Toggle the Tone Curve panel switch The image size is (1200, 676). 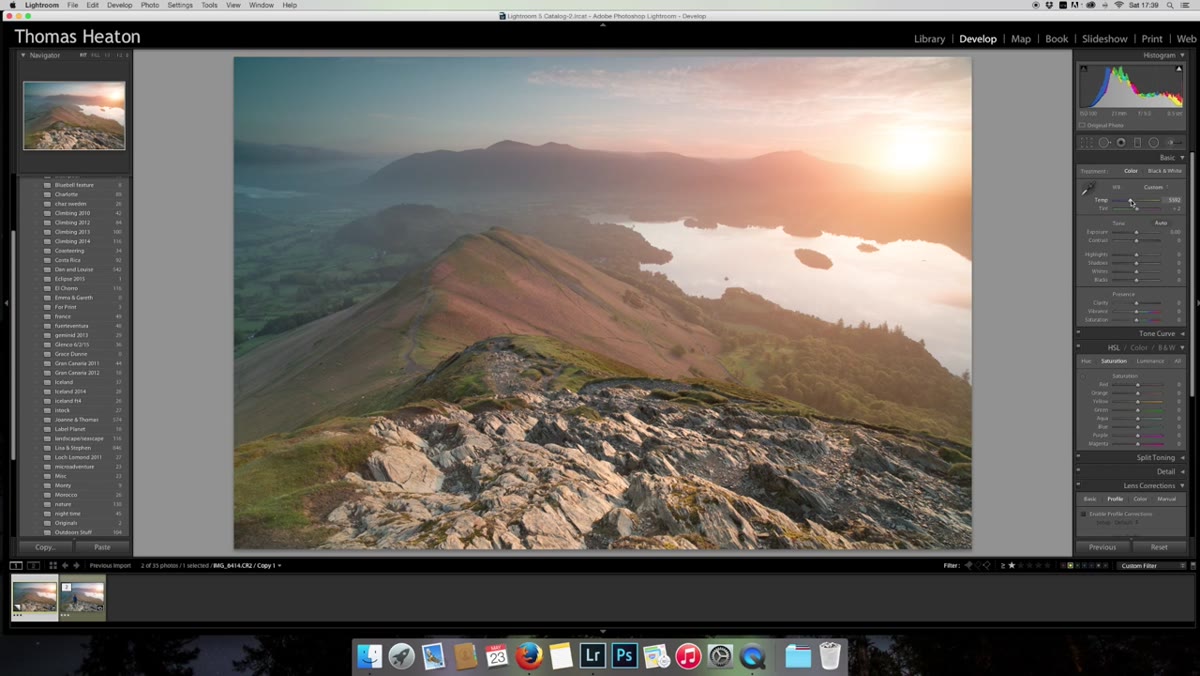tap(1079, 333)
